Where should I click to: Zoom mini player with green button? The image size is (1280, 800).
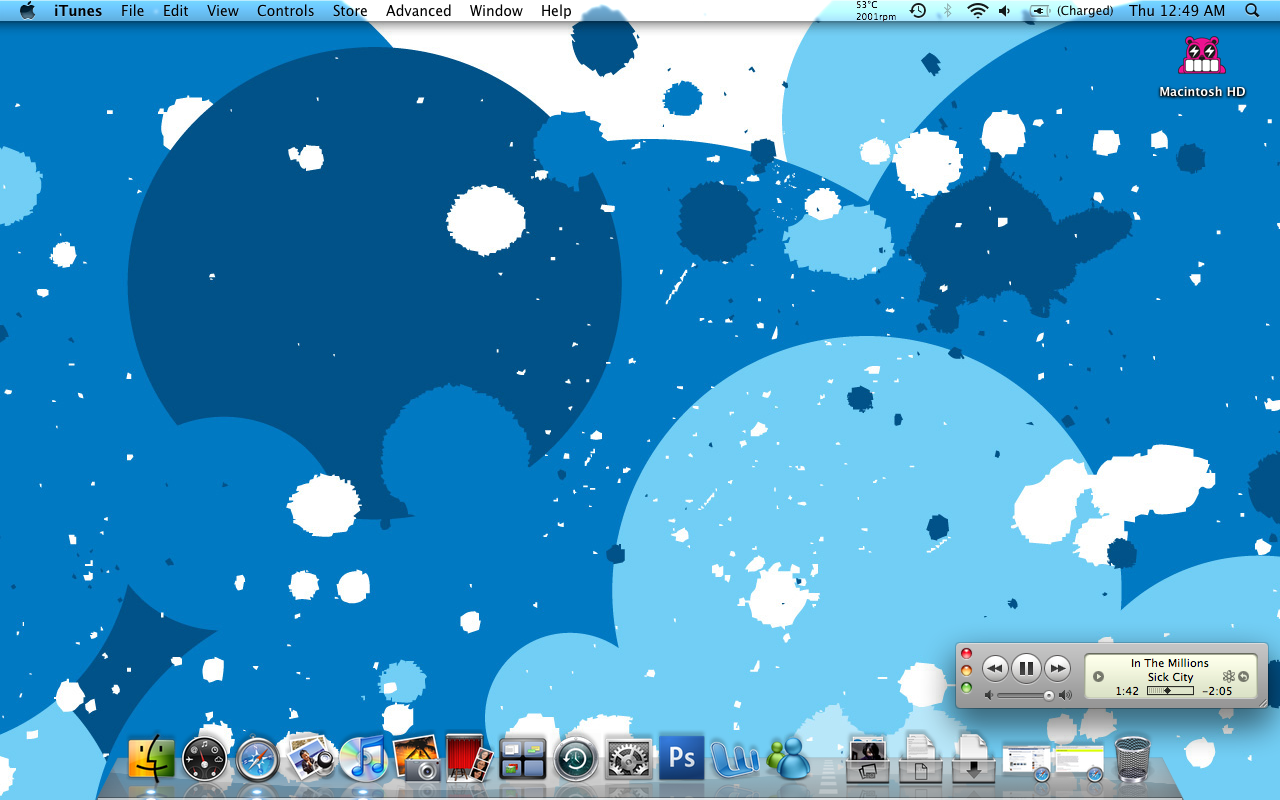tap(967, 688)
